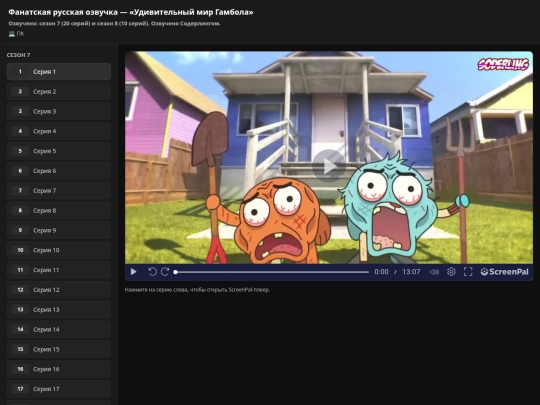Click the computer icon next to ПК
The width and height of the screenshot is (540, 405).
tap(12, 34)
